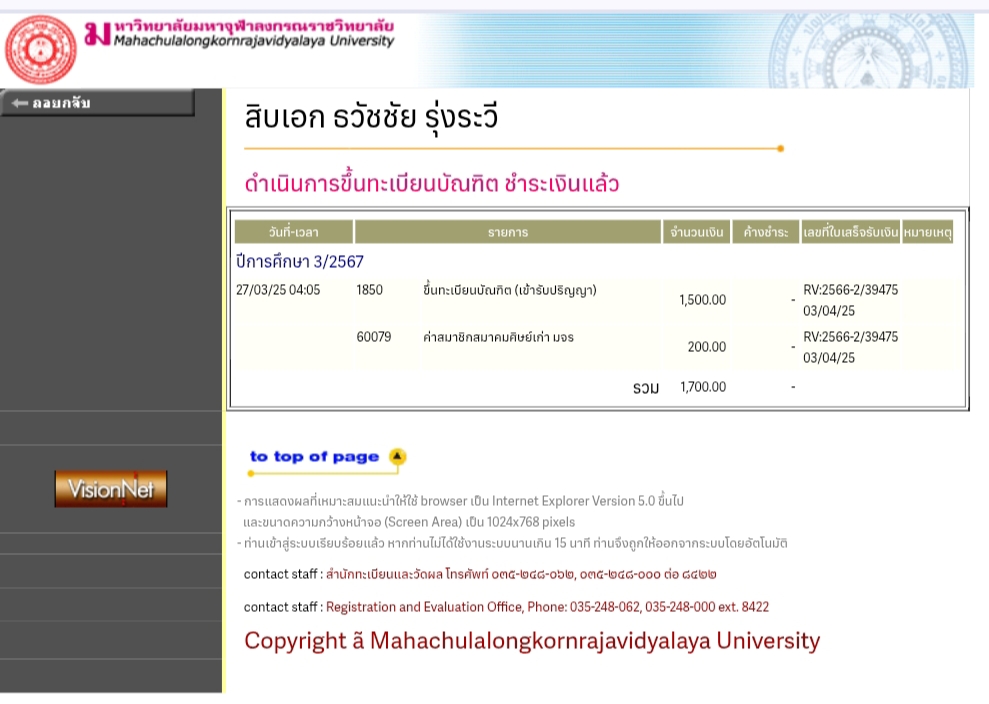Click the purple ม emblem beside university name
989x704 pixels.
(97, 33)
